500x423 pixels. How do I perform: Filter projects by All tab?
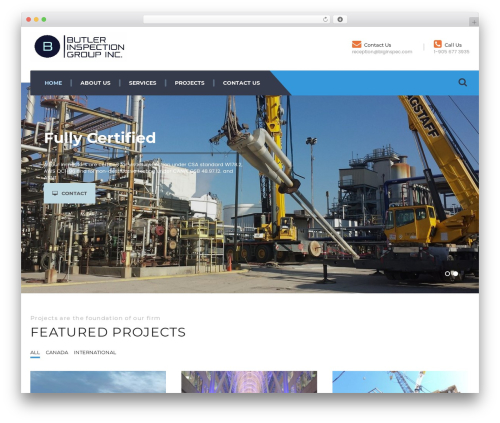click(35, 353)
